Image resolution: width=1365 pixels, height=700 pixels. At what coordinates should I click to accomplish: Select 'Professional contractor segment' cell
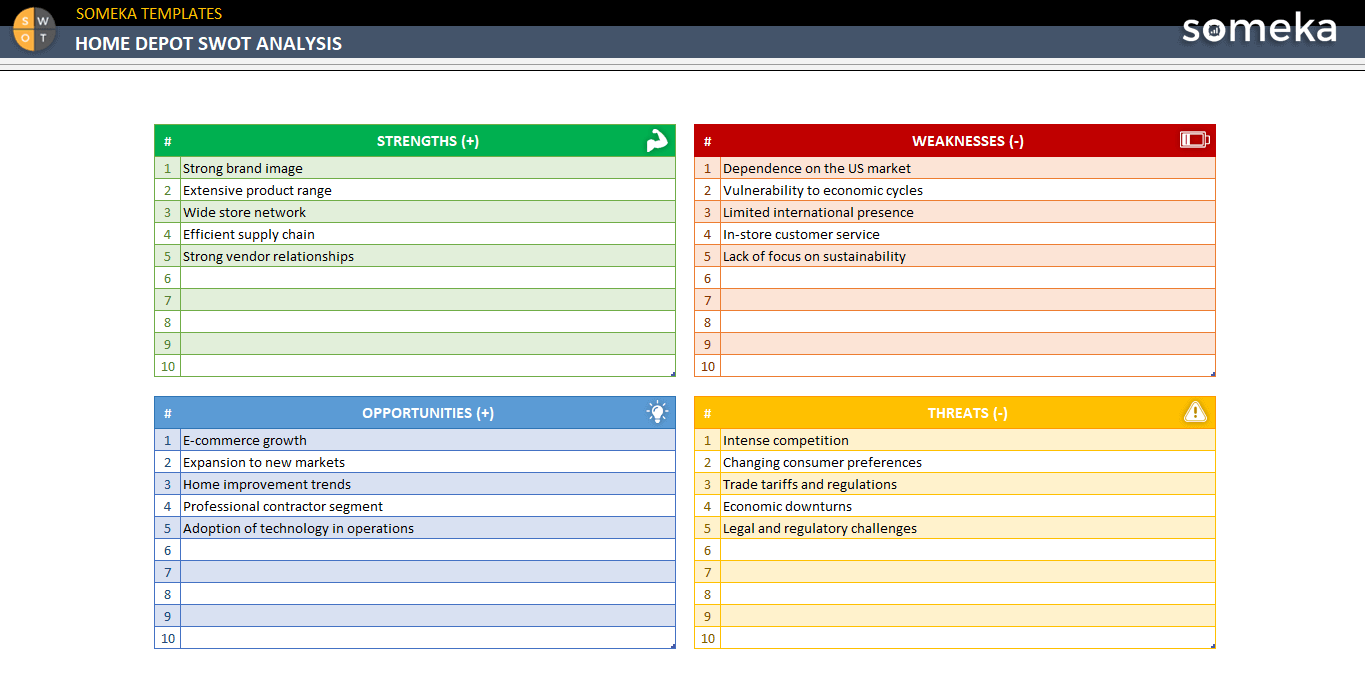pos(428,506)
